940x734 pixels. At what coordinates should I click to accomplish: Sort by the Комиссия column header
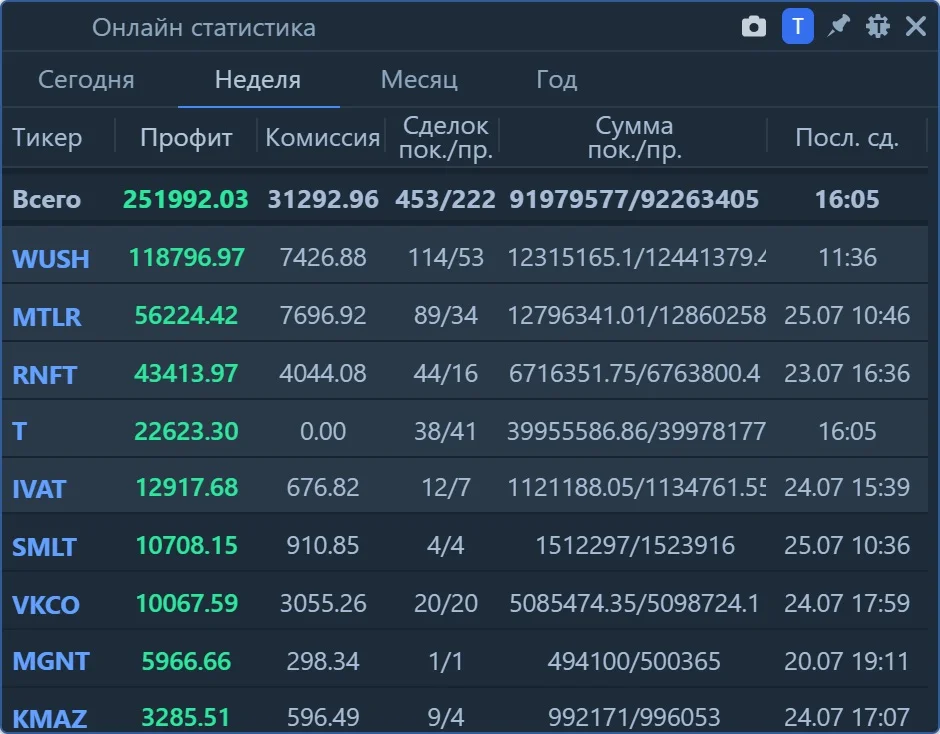click(322, 137)
